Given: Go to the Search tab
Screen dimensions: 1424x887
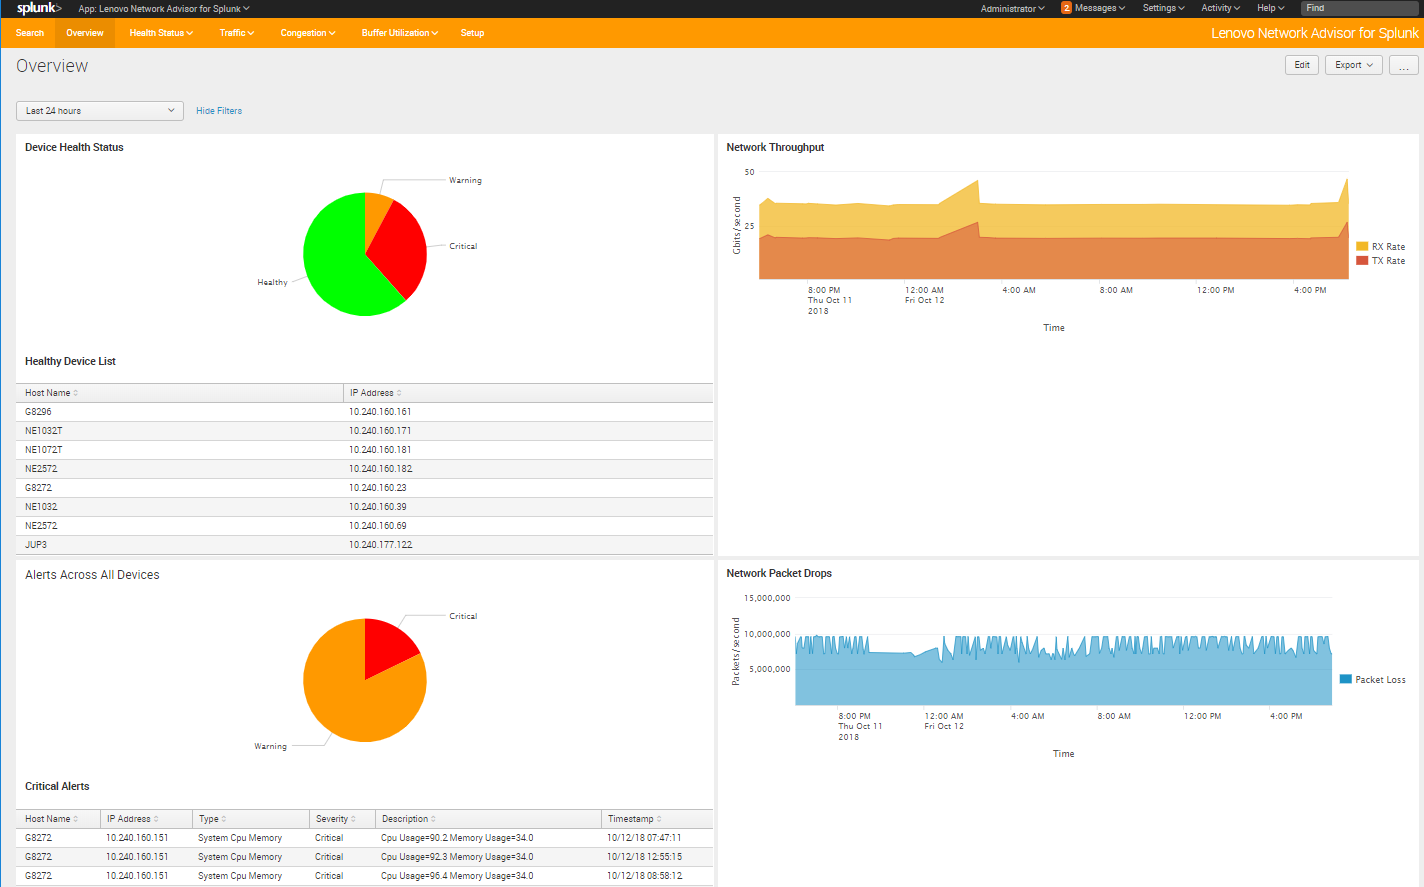Looking at the screenshot, I should (x=30, y=33).
